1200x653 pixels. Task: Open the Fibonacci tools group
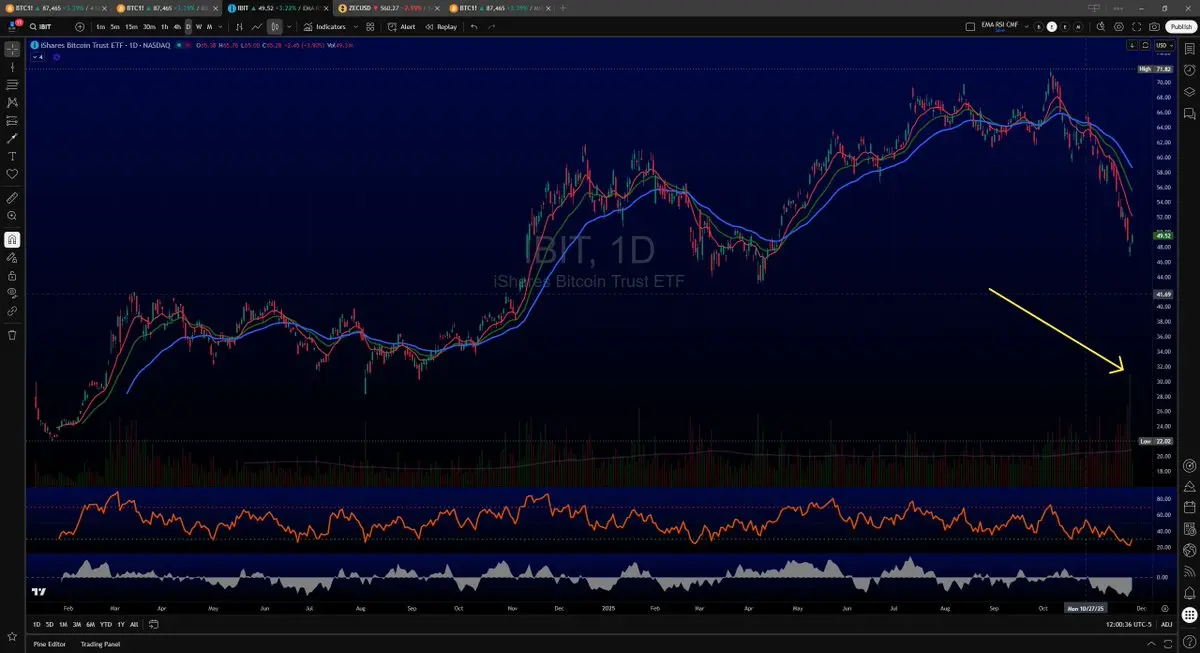[12, 84]
